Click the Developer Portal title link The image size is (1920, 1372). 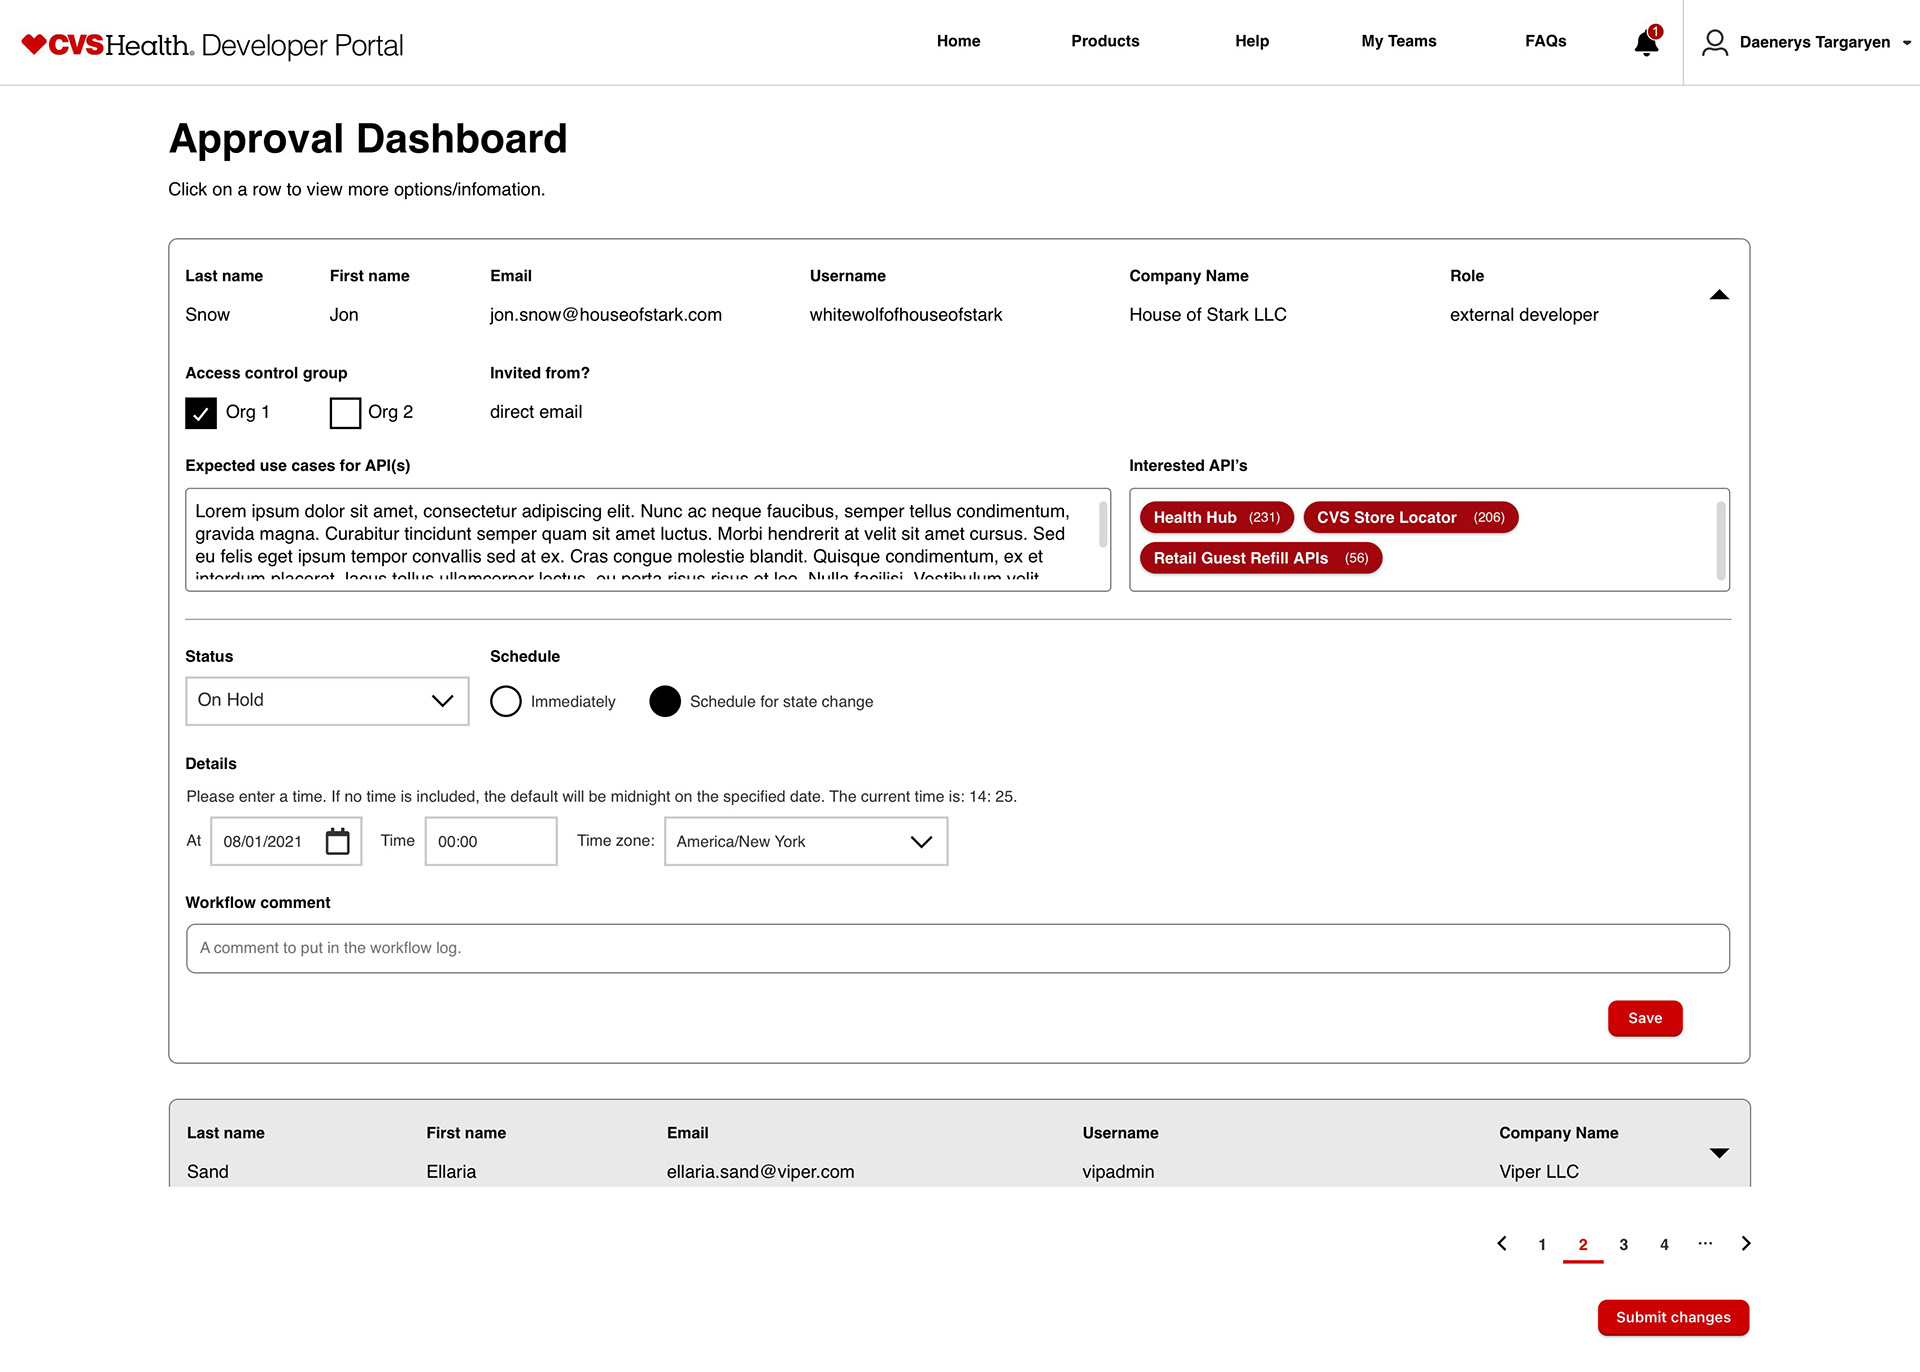pos(302,45)
